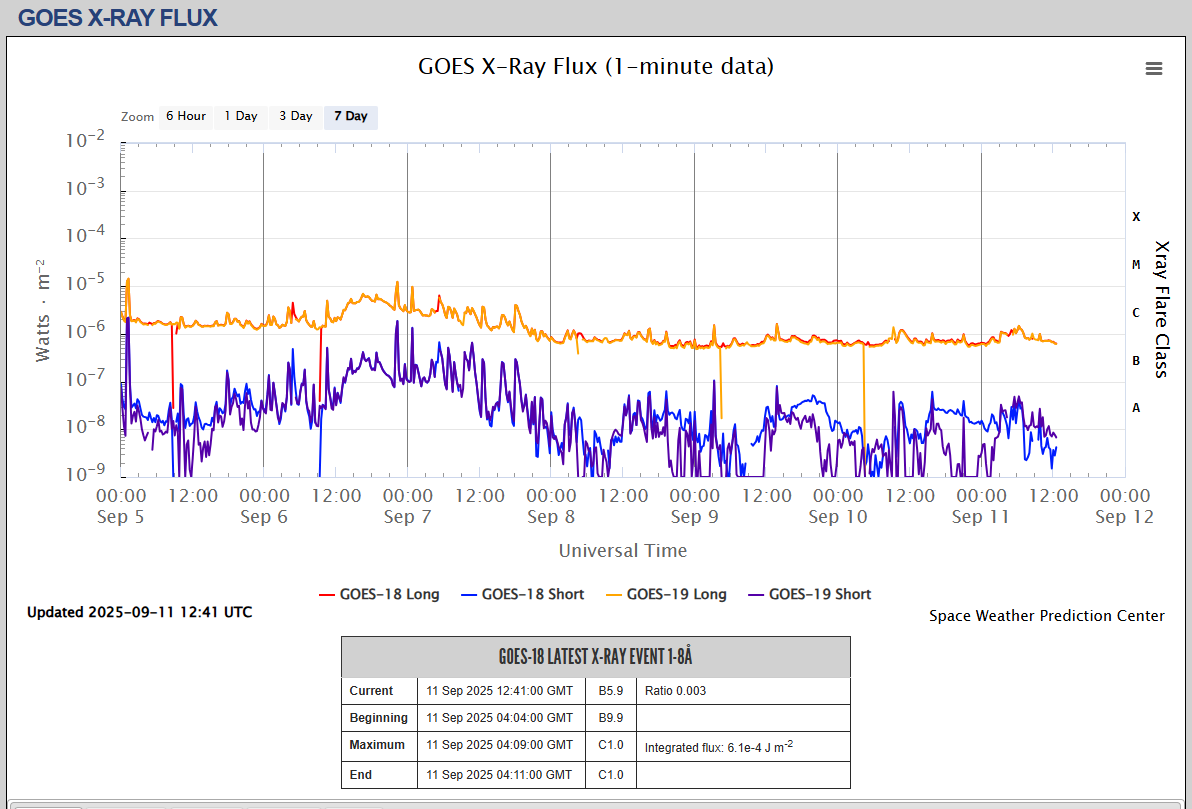Click the GOES X-RAY FLUX page heading
Screen dimensions: 1192x809
coord(118,18)
